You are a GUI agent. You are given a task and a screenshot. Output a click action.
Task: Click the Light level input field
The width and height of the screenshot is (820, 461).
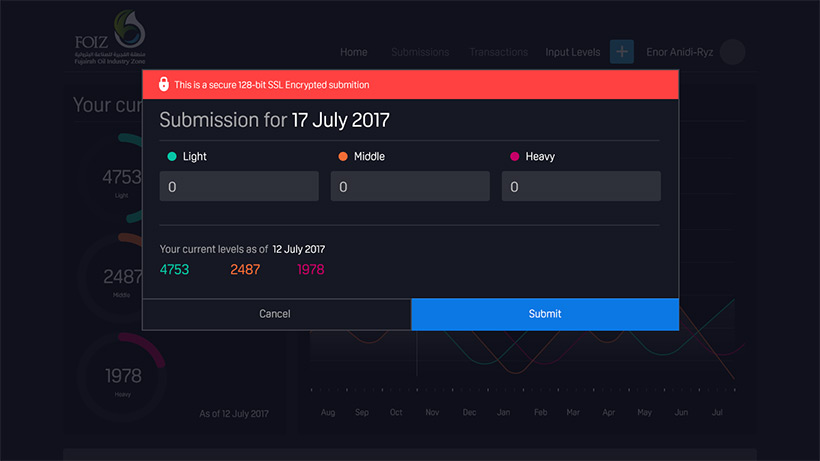pyautogui.click(x=239, y=186)
